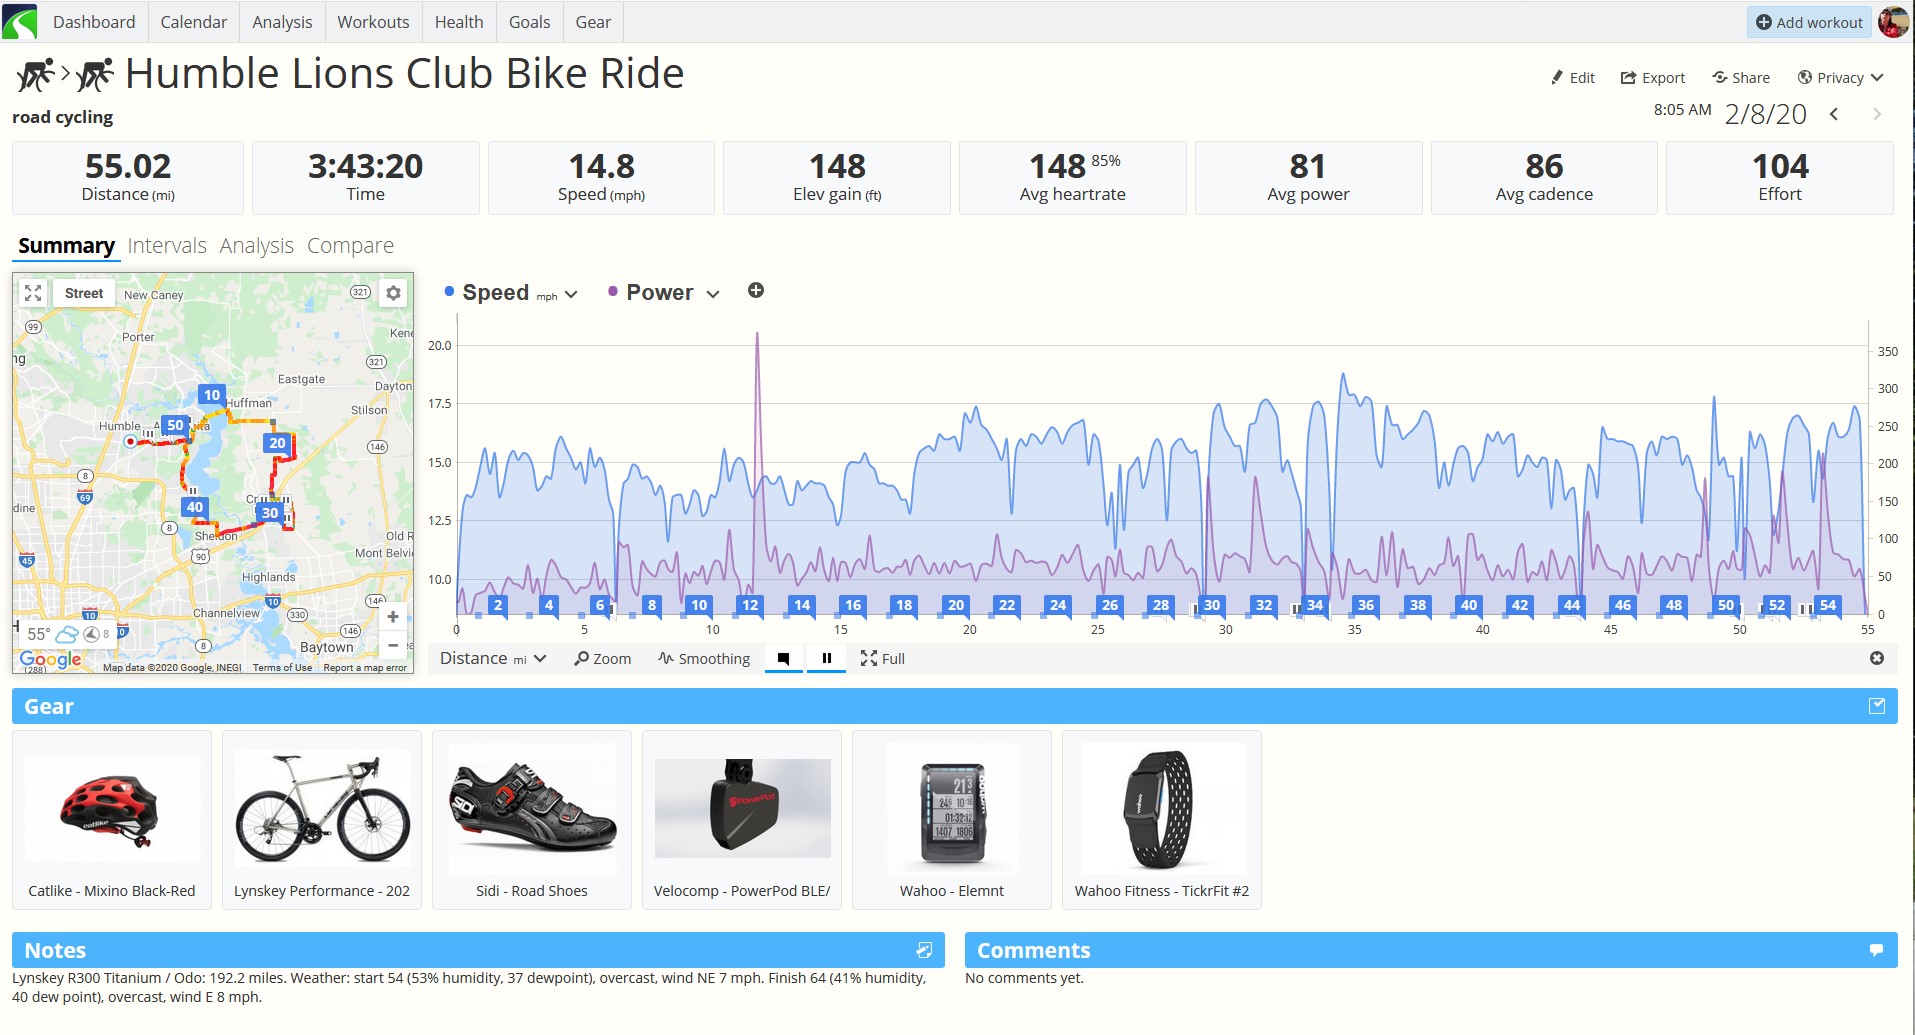Open map settings gear
The width and height of the screenshot is (1915, 1035).
tap(394, 293)
